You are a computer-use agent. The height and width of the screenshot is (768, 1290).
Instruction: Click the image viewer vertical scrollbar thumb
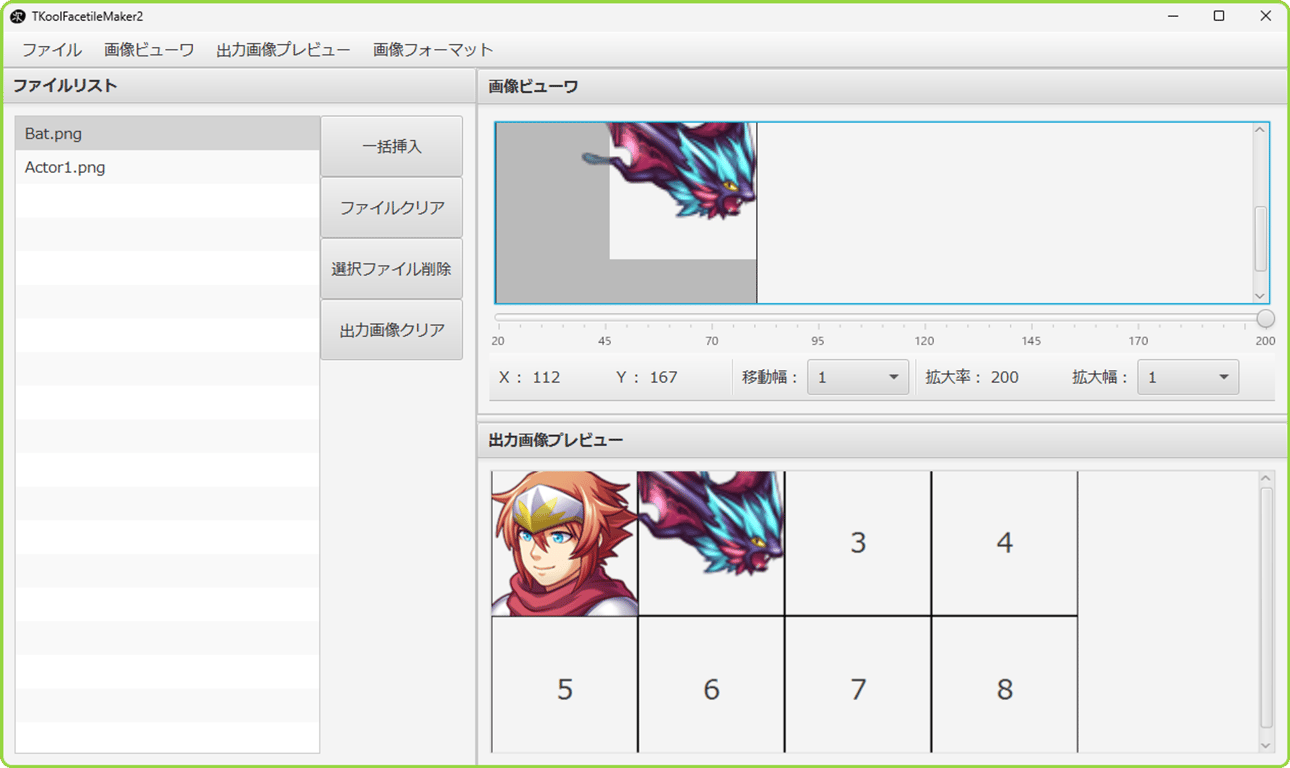coord(1260,238)
